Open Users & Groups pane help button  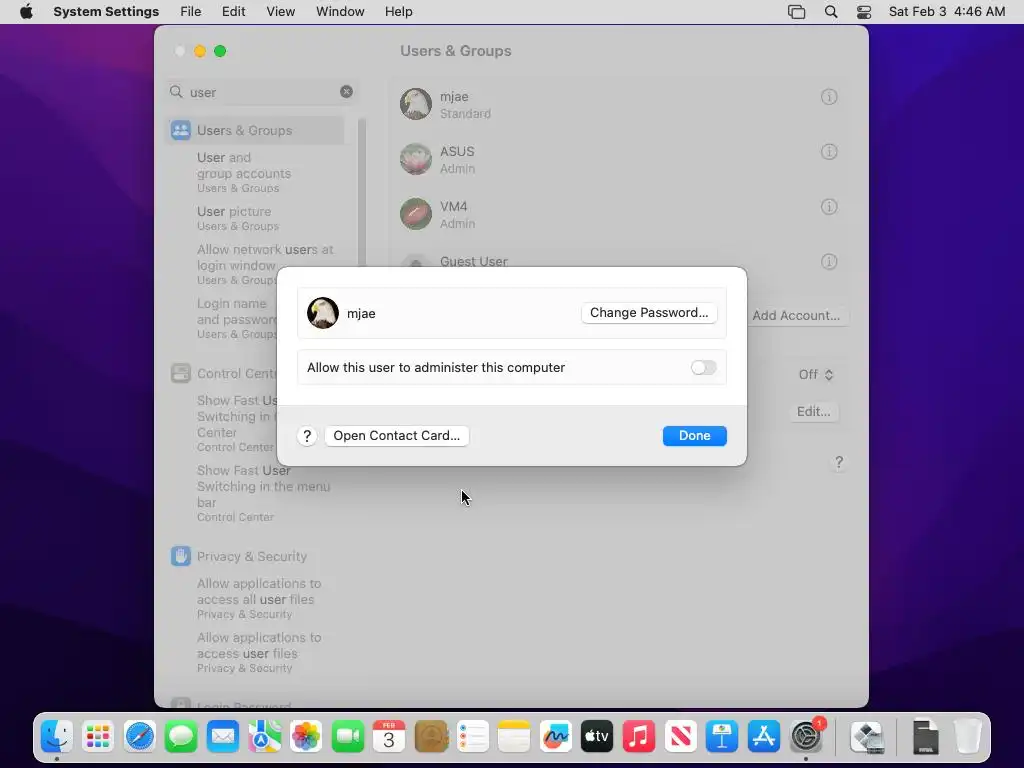839,463
